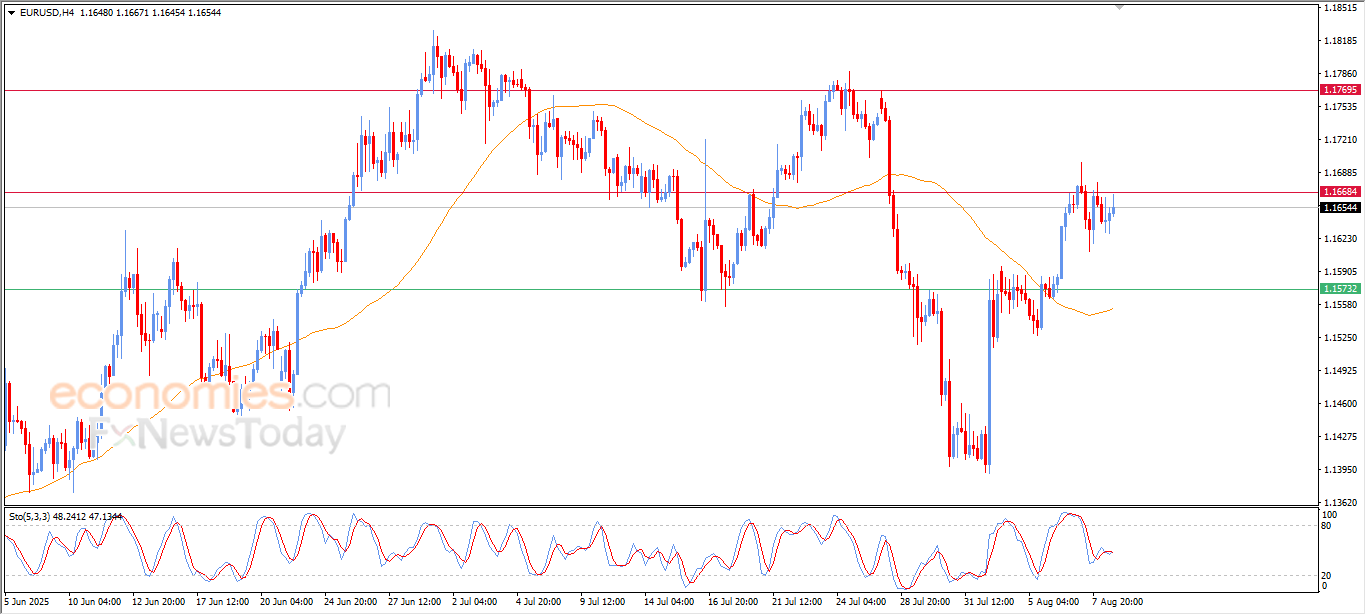Click the 4 Jul 20:00 time label
The width and height of the screenshot is (1366, 615).
pyautogui.click(x=540, y=602)
